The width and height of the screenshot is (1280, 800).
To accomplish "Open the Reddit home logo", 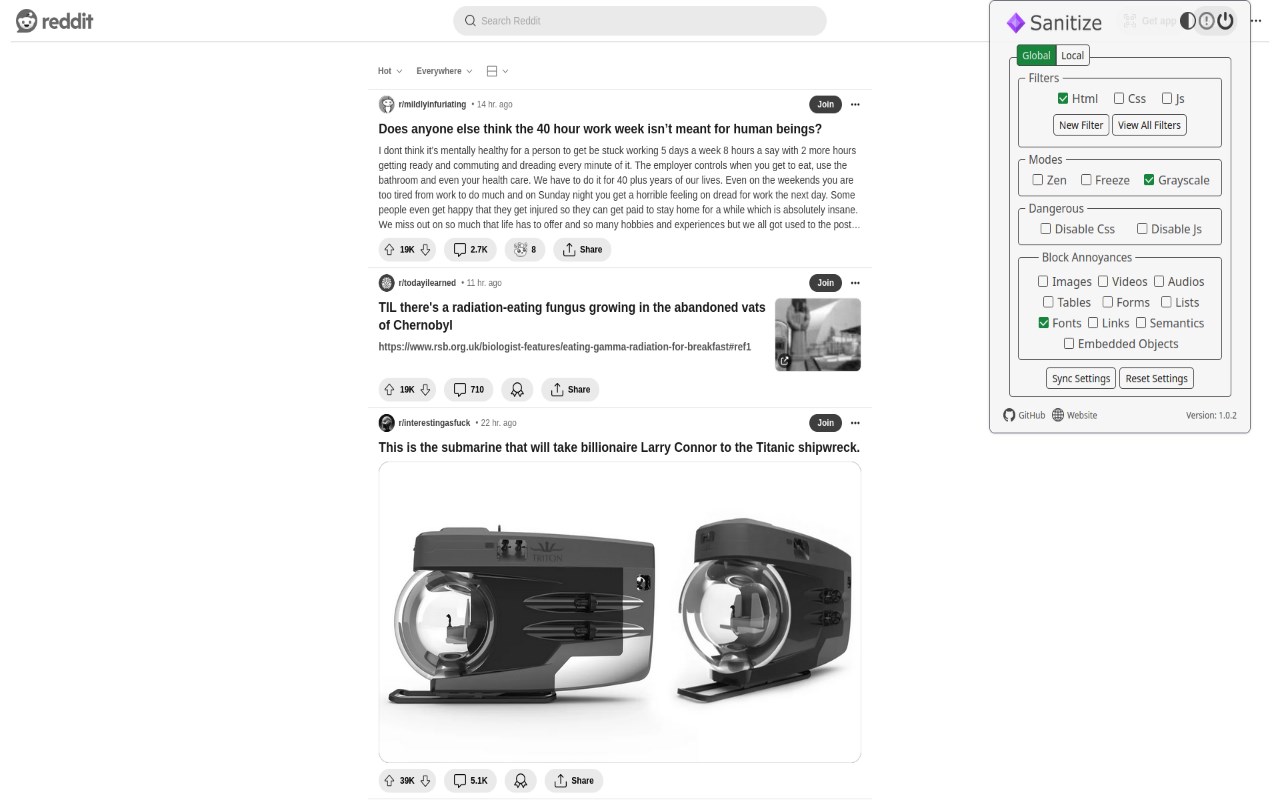I will click(x=55, y=20).
